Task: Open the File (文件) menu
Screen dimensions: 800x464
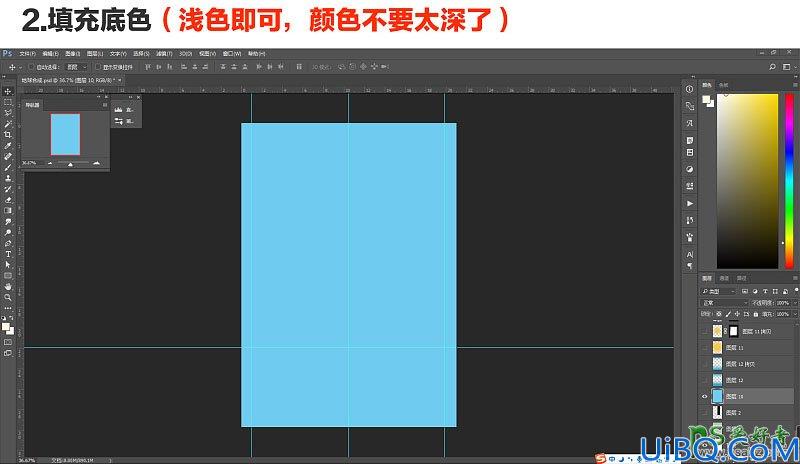Action: click(x=28, y=54)
